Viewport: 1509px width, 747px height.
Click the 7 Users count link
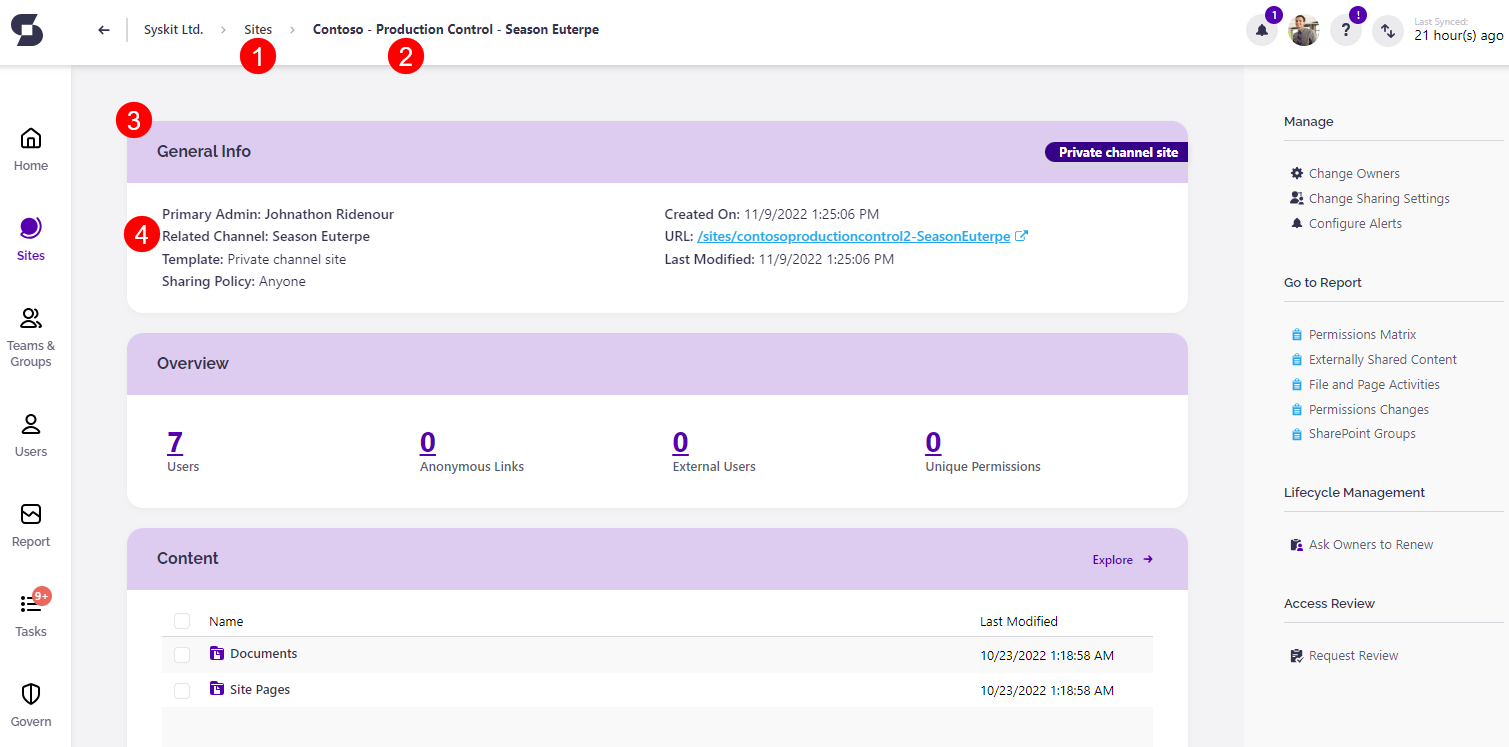(x=174, y=442)
